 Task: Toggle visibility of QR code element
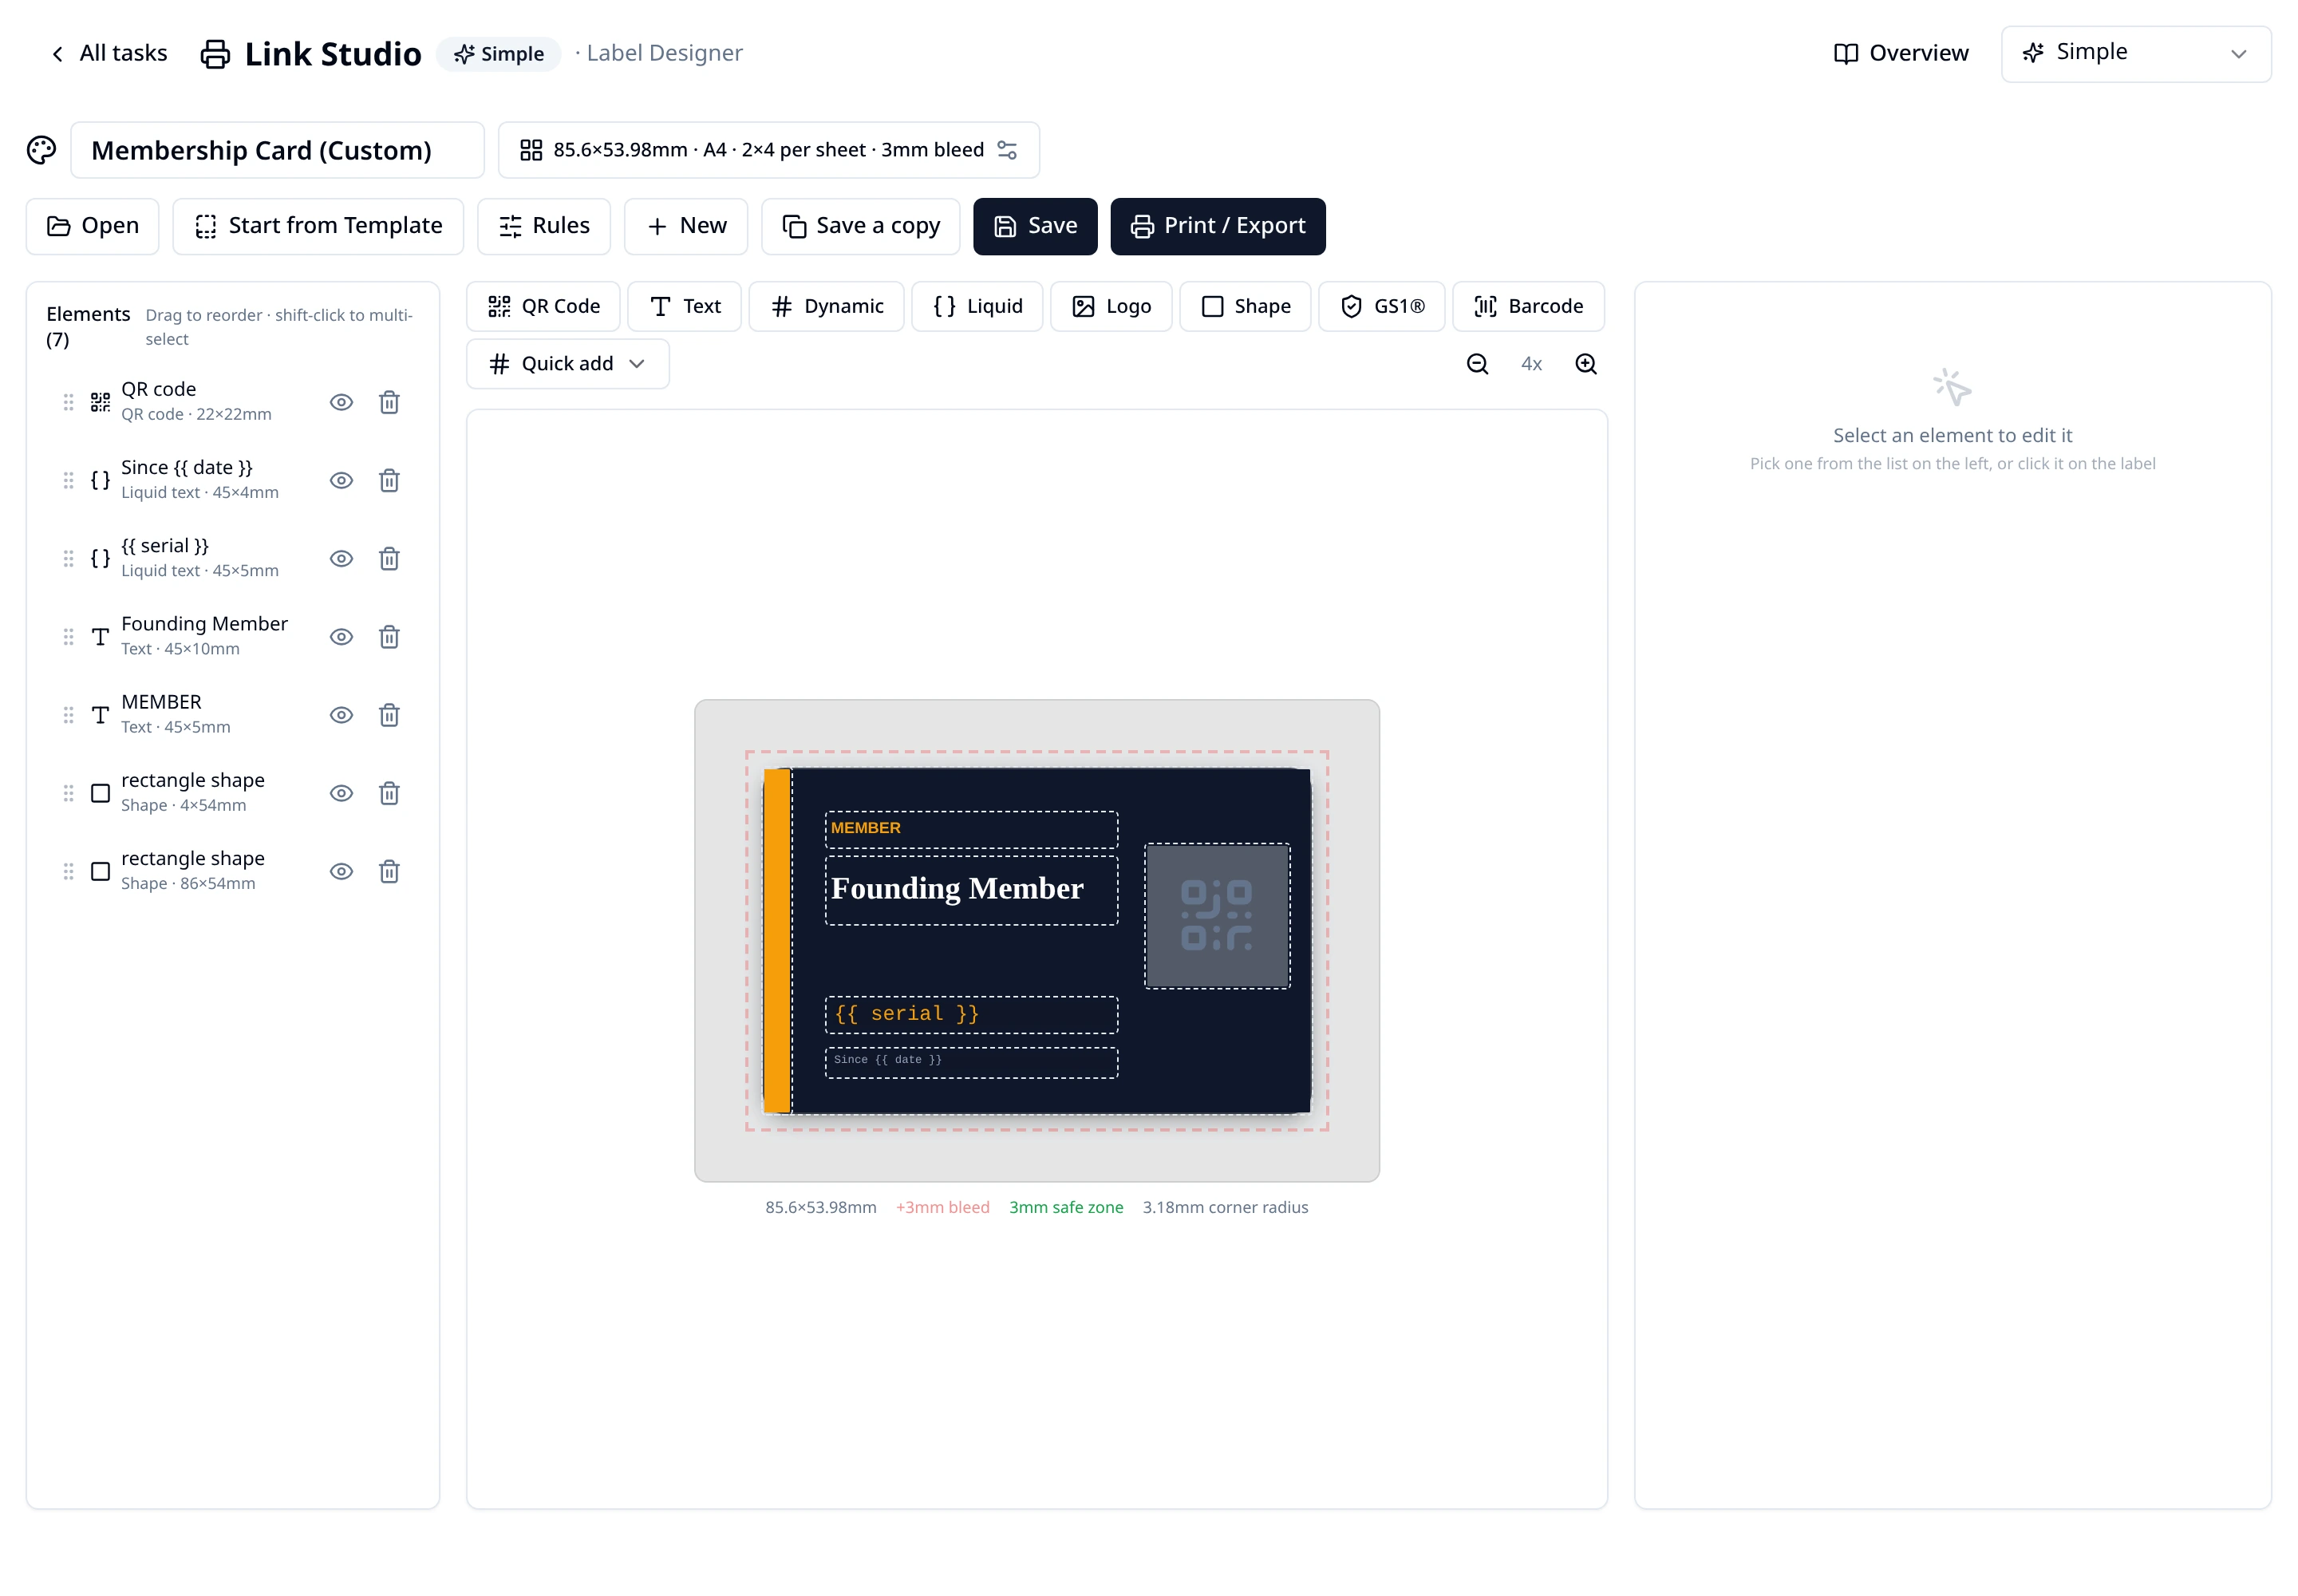[341, 402]
